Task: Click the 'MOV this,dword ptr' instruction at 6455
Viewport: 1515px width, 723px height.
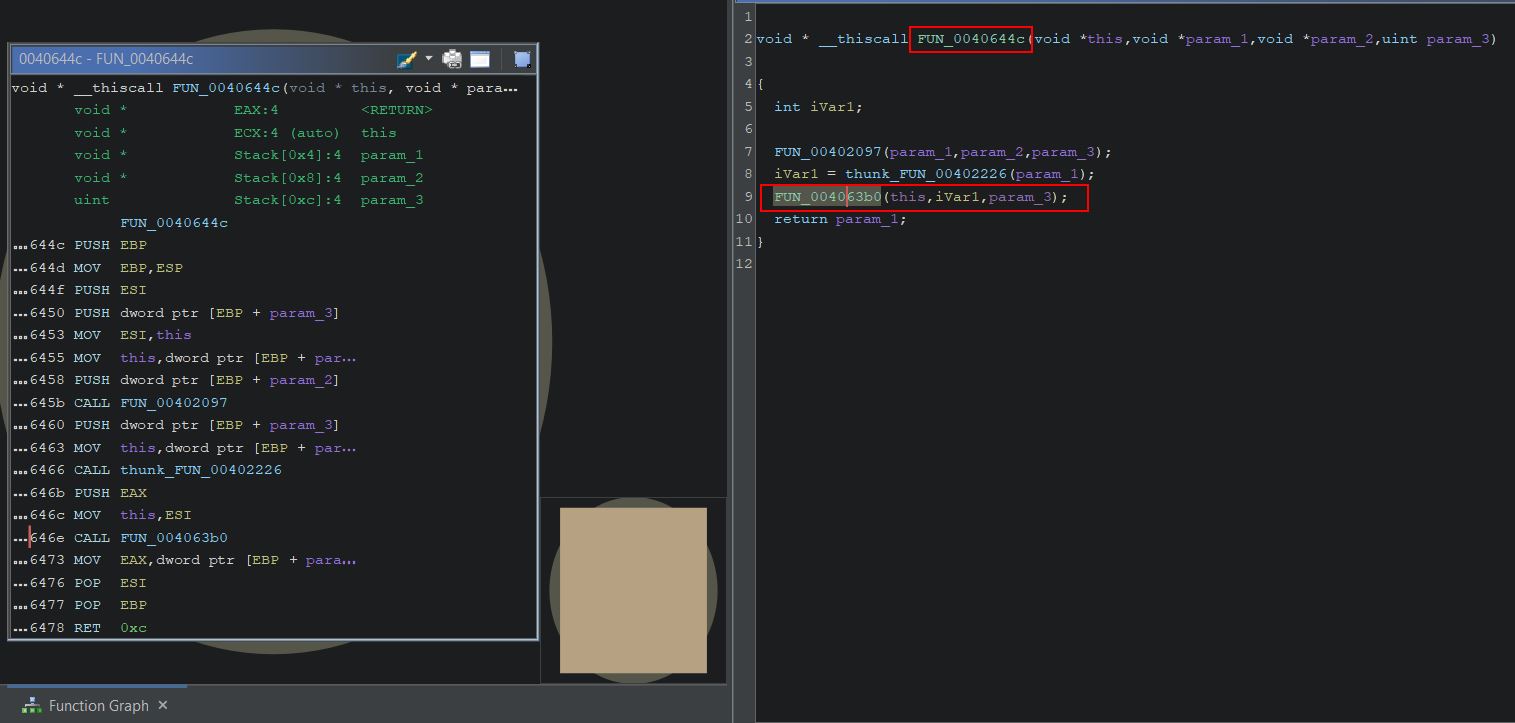Action: click(x=215, y=358)
